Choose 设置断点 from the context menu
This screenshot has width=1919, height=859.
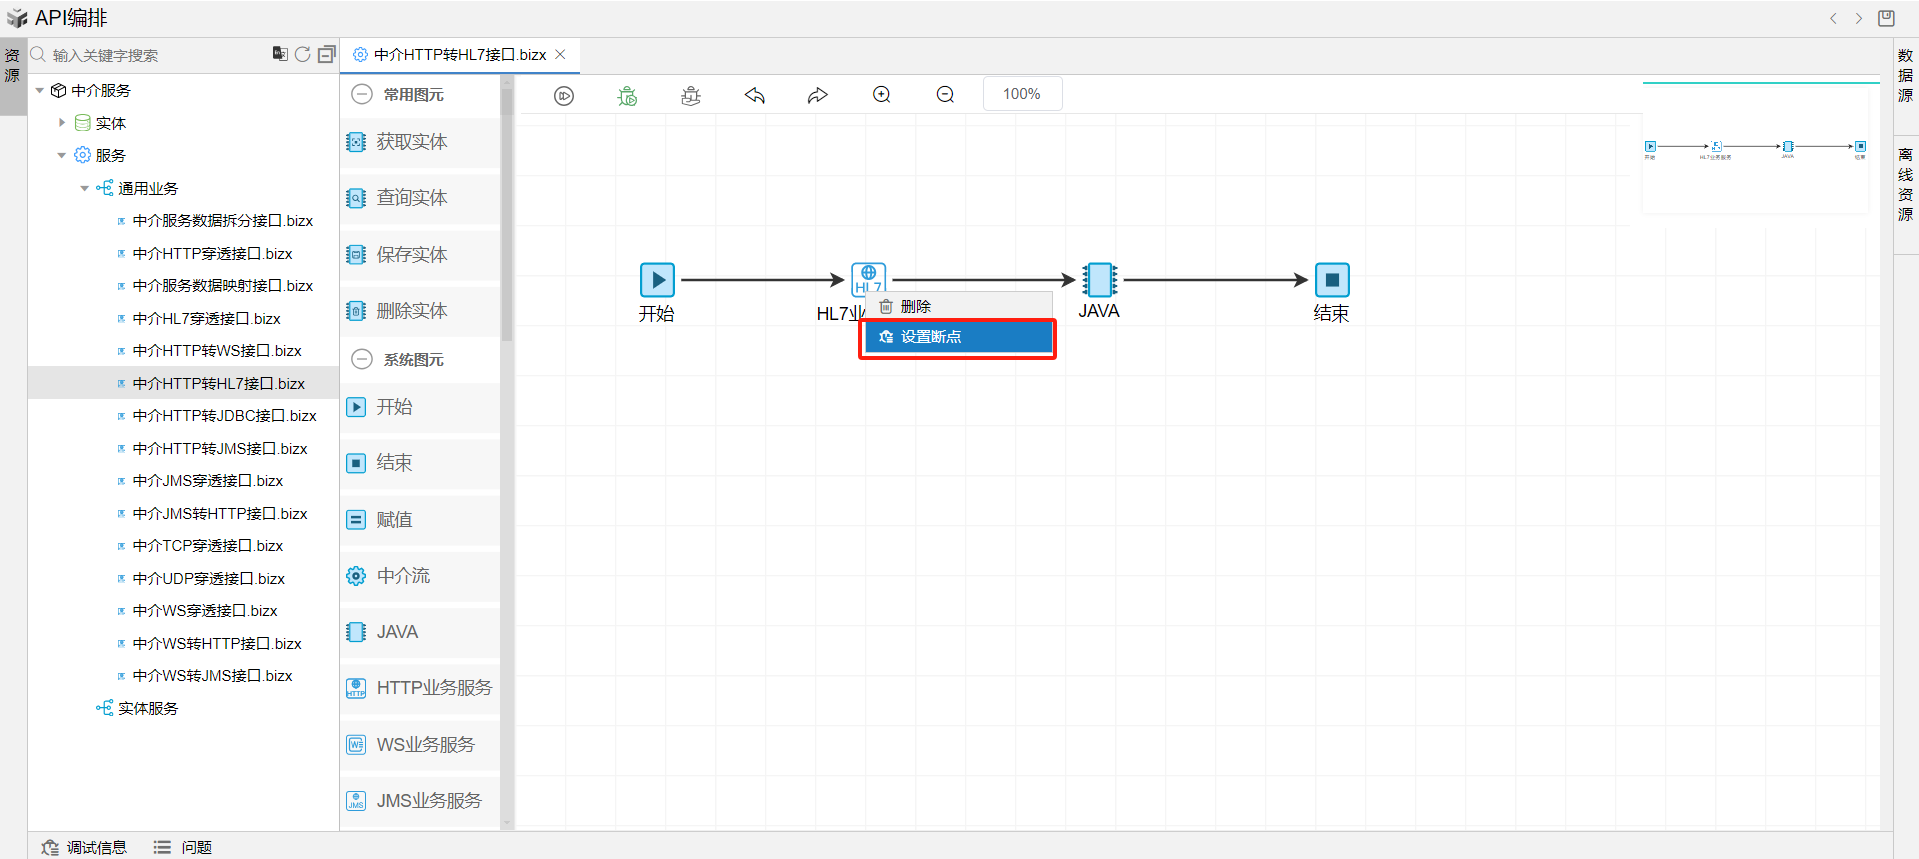tap(957, 337)
